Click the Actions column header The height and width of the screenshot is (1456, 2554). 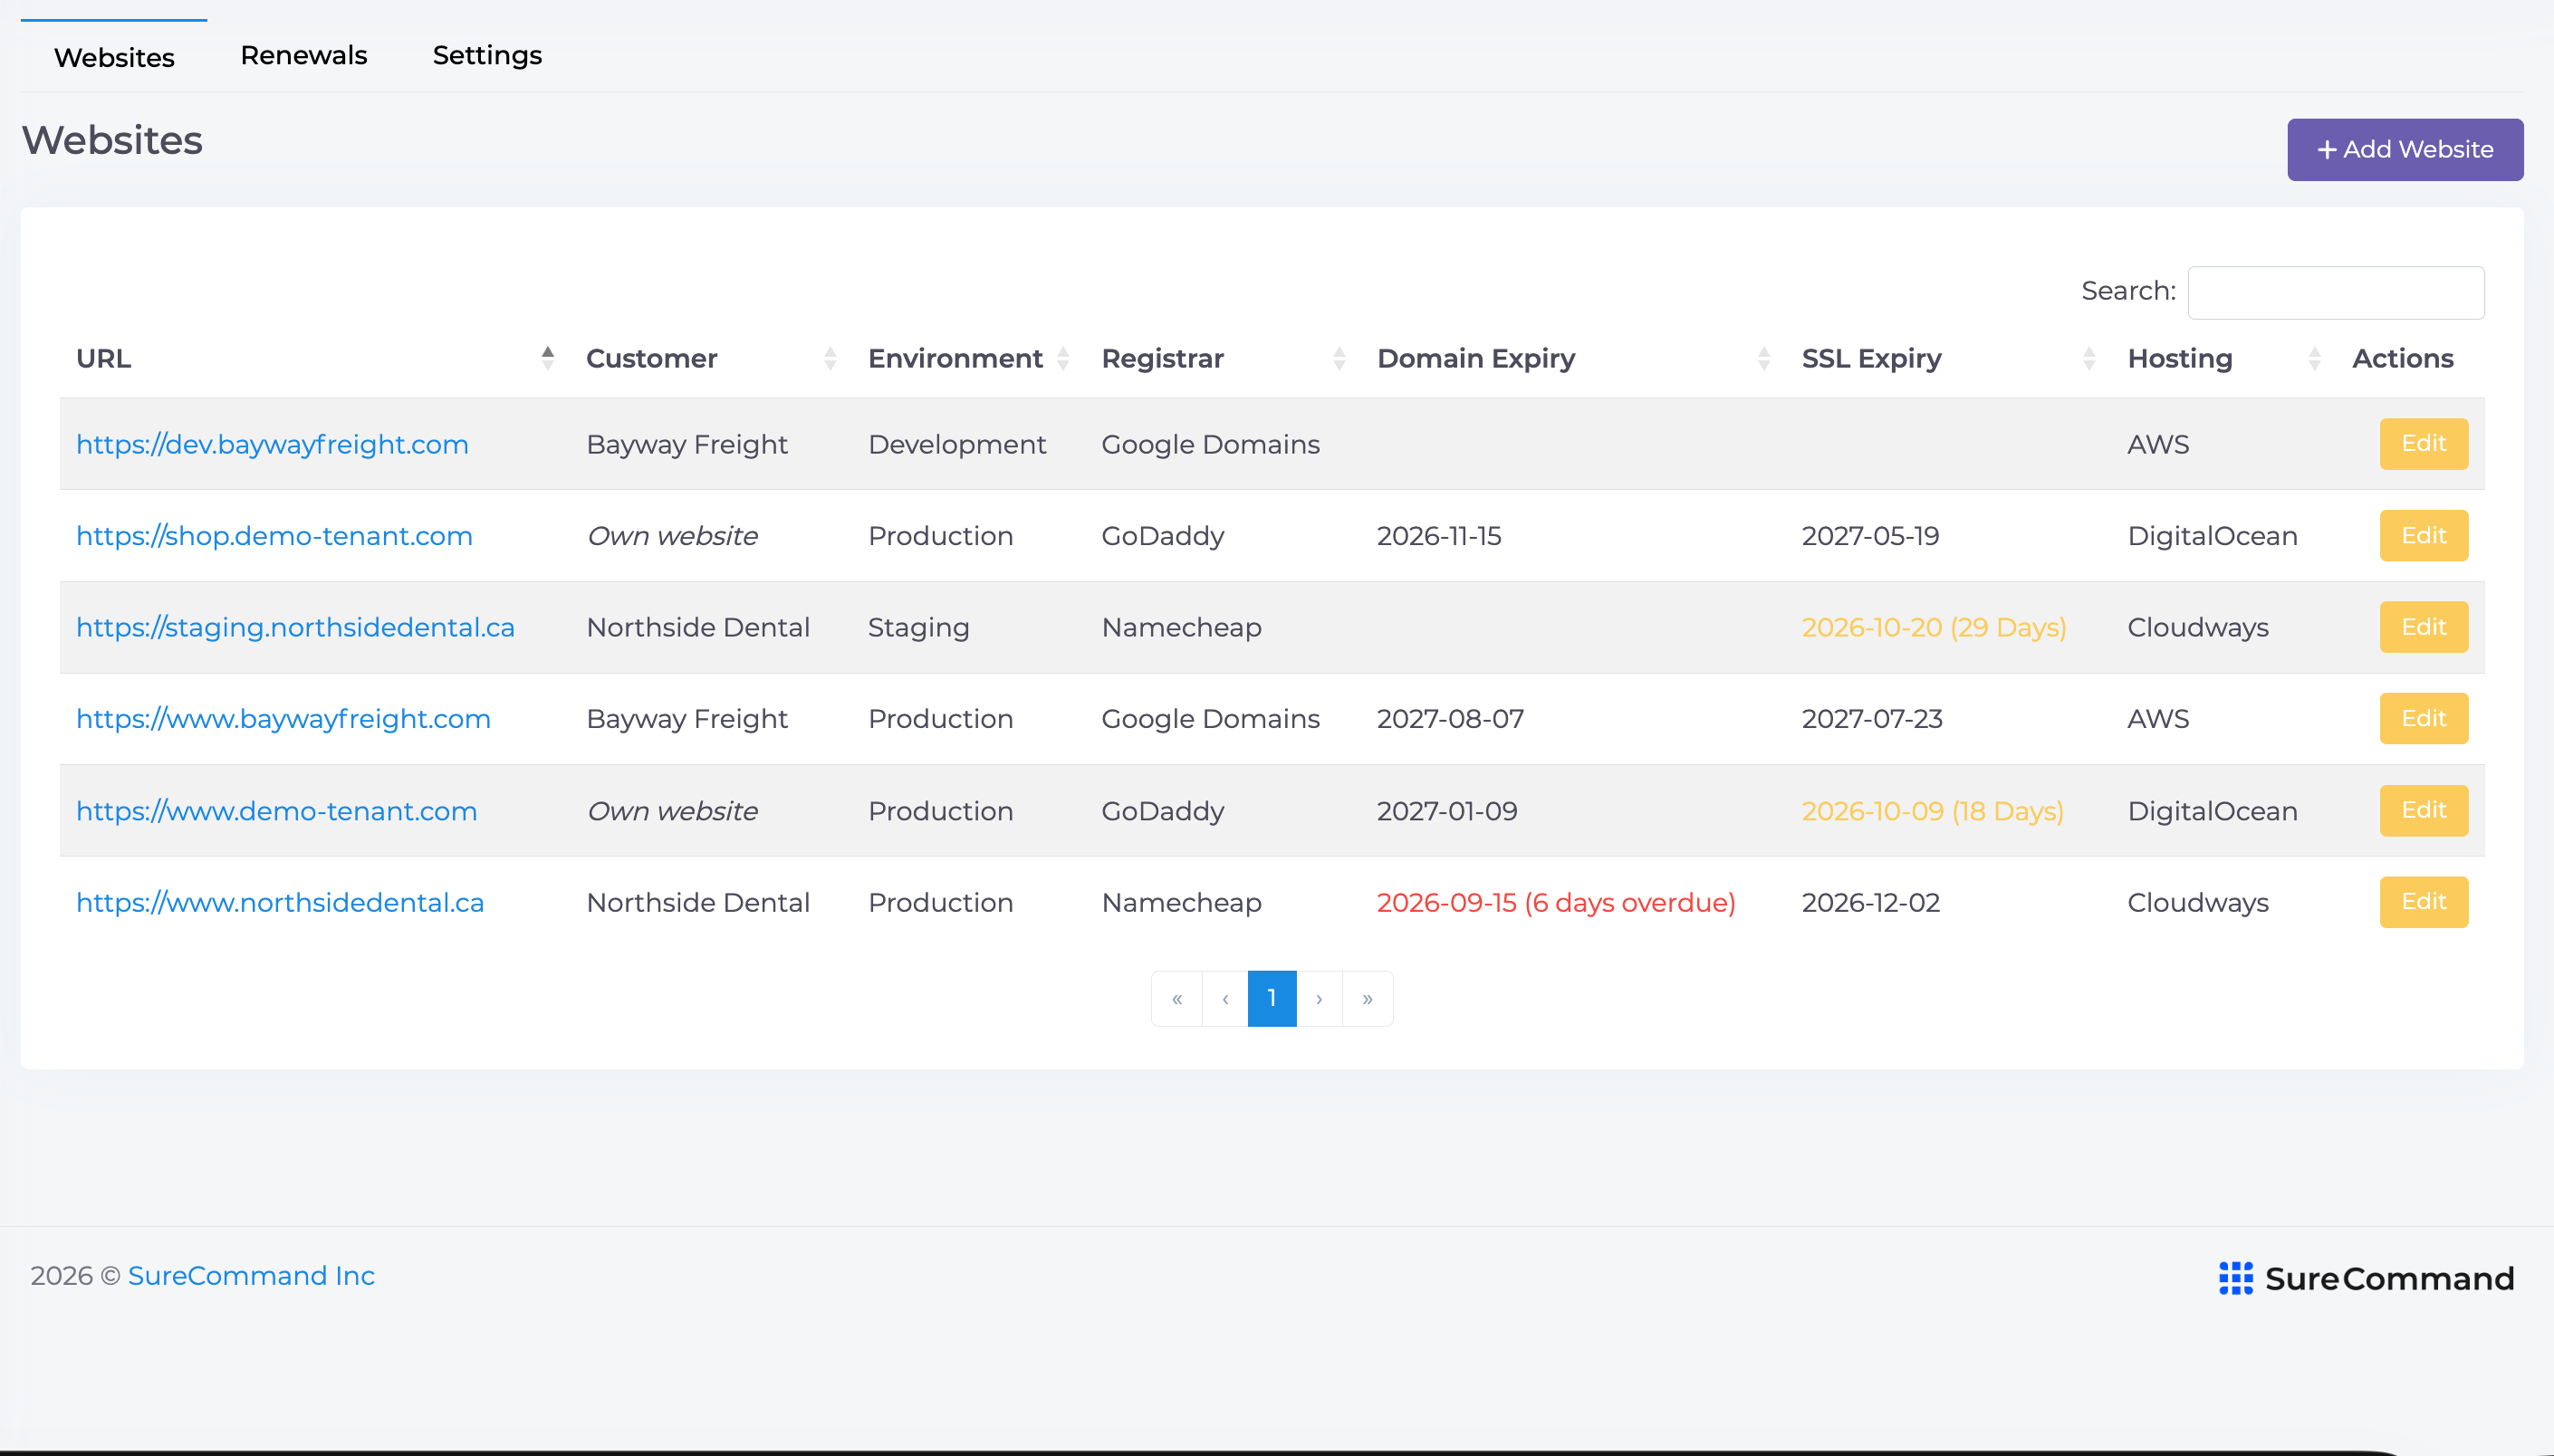pos(2402,359)
